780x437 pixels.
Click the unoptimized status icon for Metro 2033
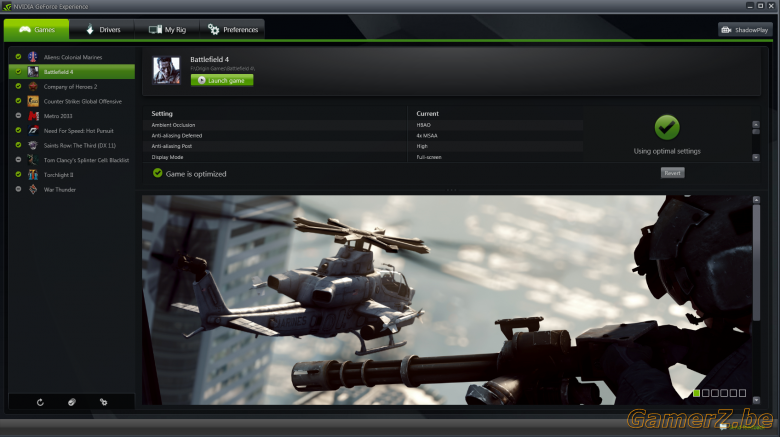point(18,115)
